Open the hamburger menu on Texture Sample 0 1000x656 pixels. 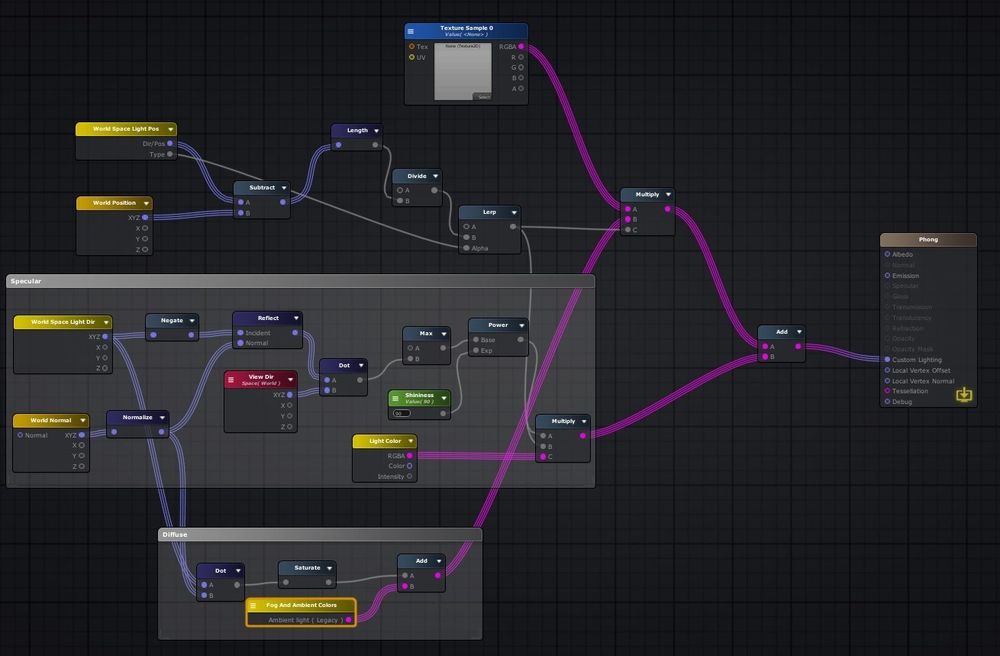(410, 31)
